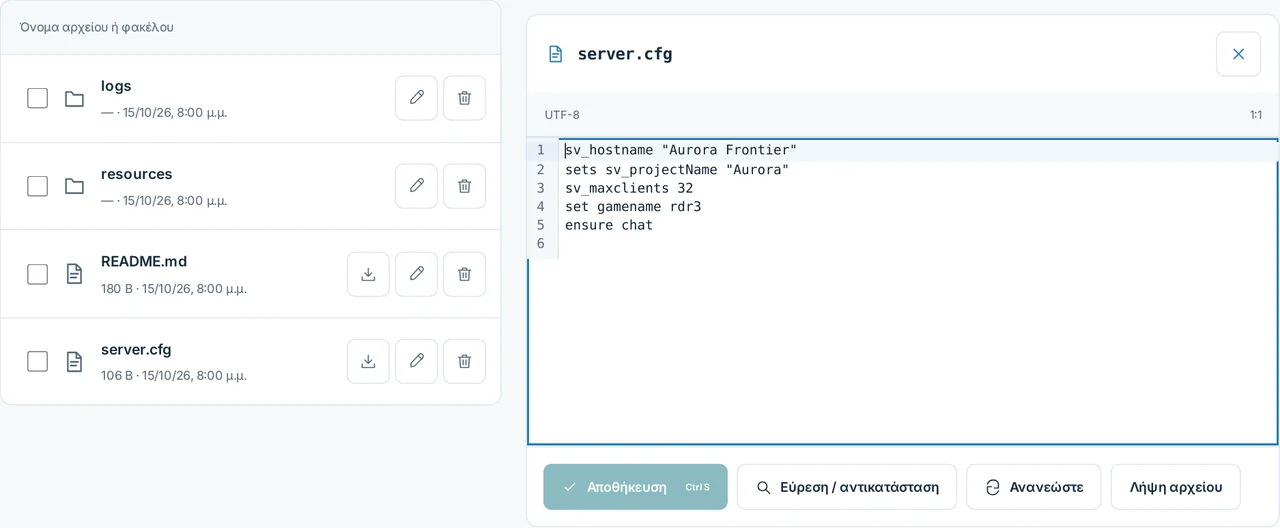Click the edit pencil icon for server.cfg row

[x=416, y=361]
